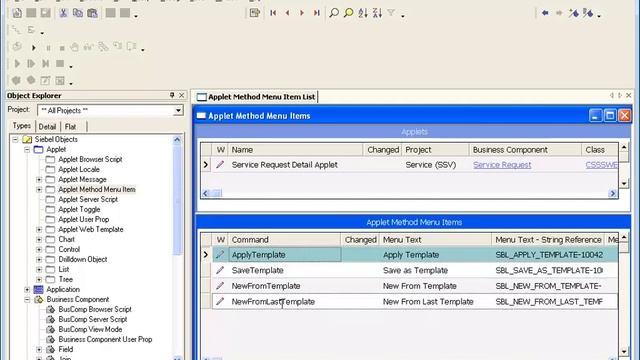Image resolution: width=640 pixels, height=360 pixels.
Task: Click the Copy toolbar icon
Action: [78, 13]
